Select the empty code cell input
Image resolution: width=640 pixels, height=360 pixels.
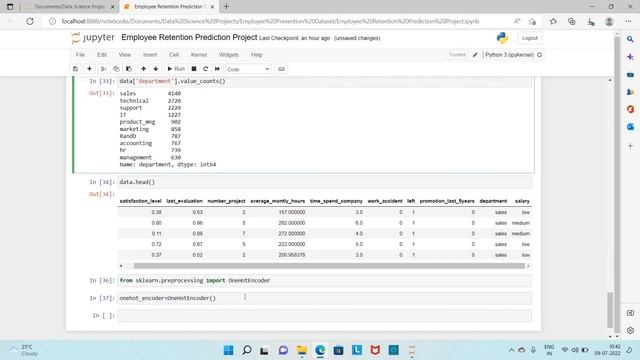(x=324, y=316)
